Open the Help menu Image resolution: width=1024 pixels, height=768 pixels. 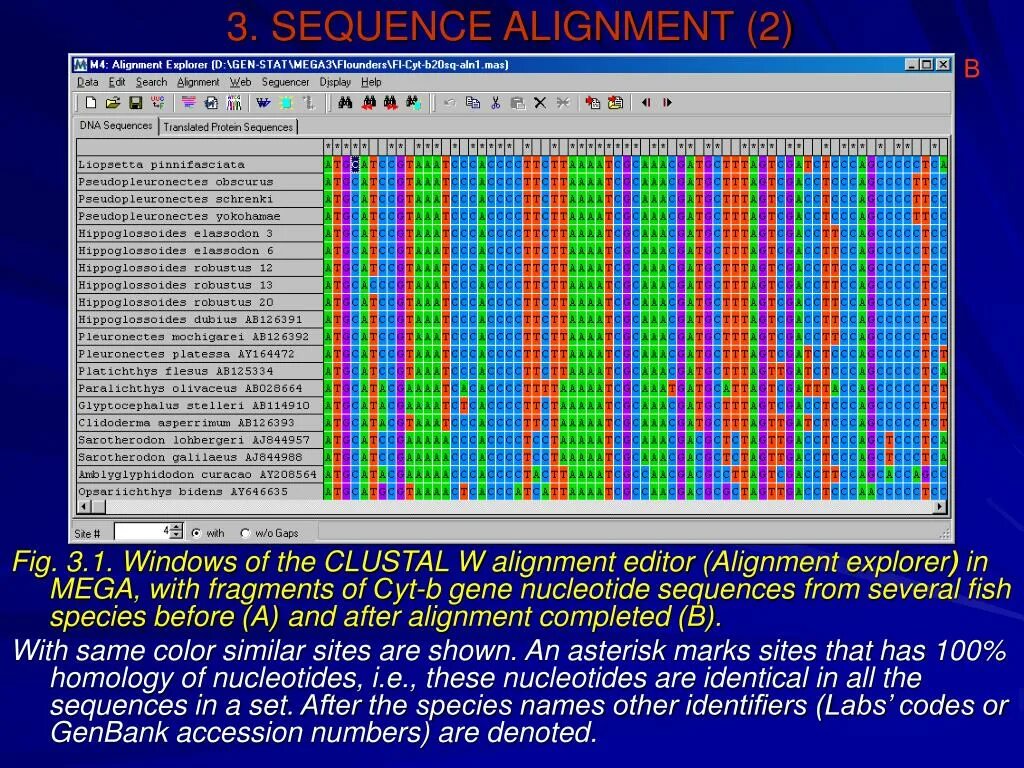371,82
